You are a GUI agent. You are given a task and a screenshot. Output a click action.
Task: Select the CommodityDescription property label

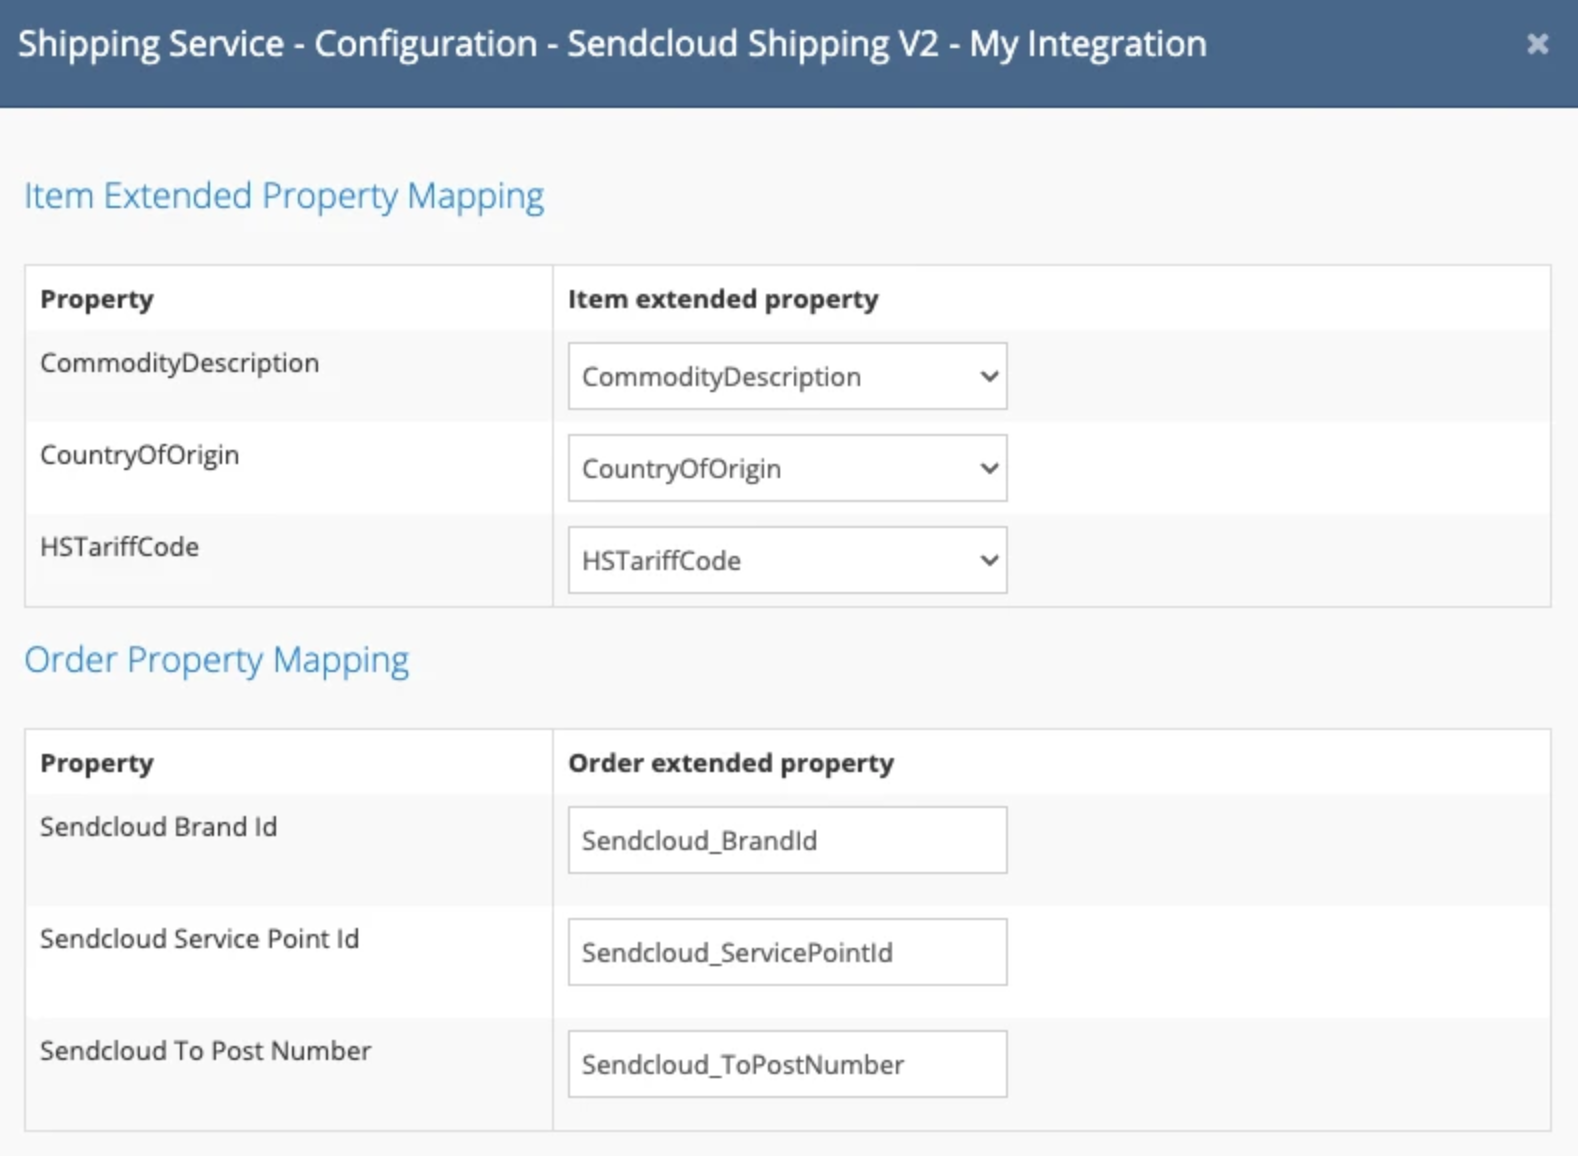180,363
